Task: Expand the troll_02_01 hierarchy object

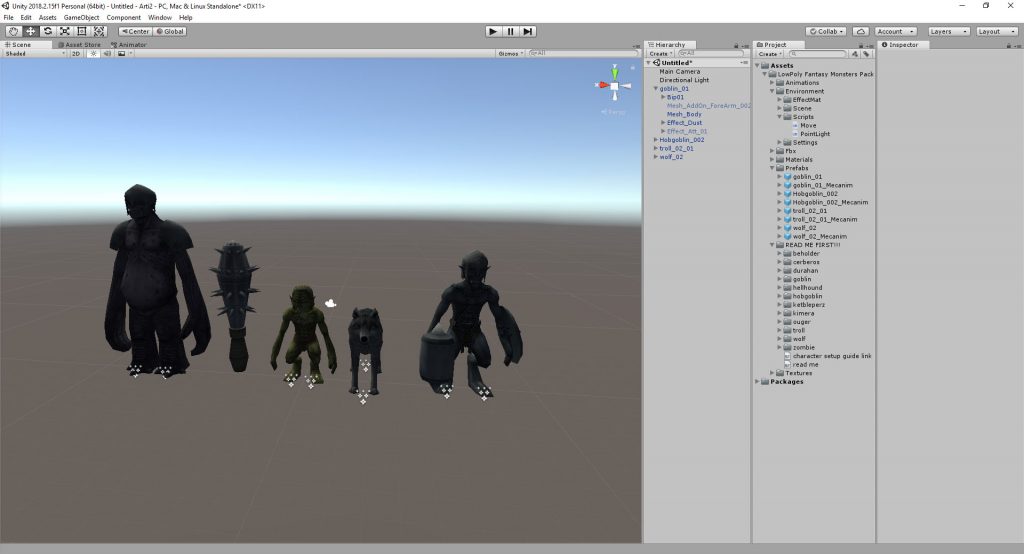Action: click(x=656, y=148)
